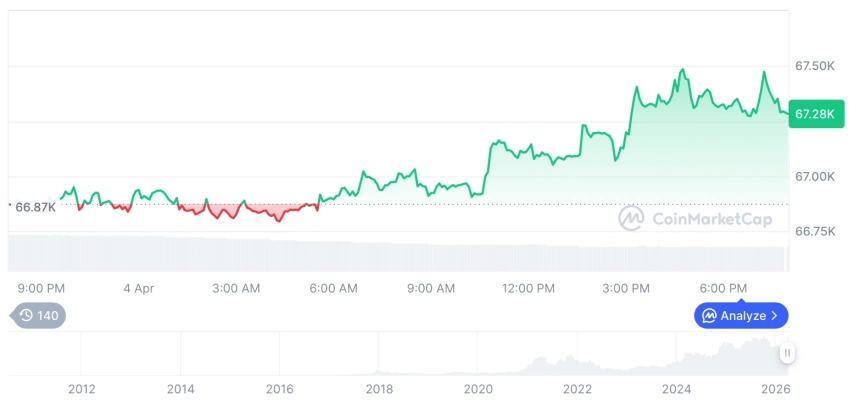
Task: Click the 6:00 PM time axis label
Action: pyautogui.click(x=723, y=288)
